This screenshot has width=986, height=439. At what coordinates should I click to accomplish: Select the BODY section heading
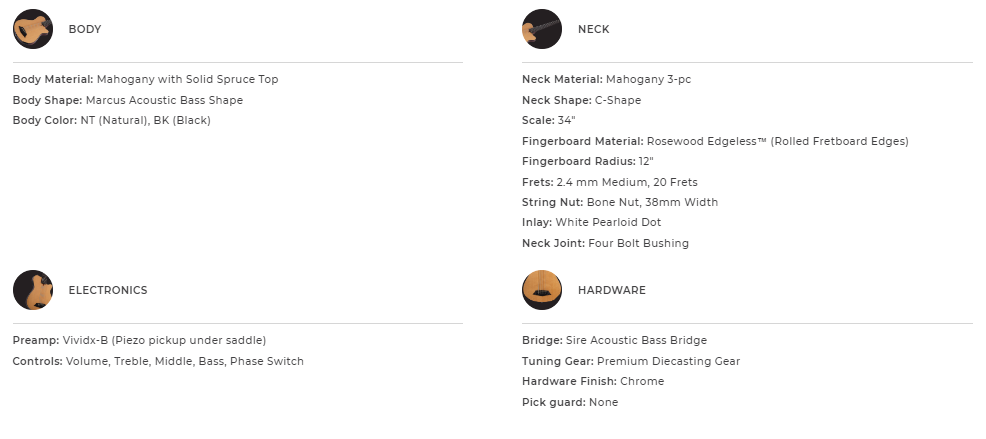pos(85,30)
